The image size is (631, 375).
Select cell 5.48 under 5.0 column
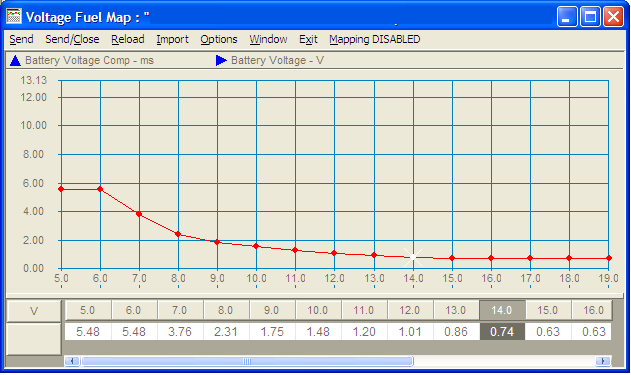(x=88, y=332)
